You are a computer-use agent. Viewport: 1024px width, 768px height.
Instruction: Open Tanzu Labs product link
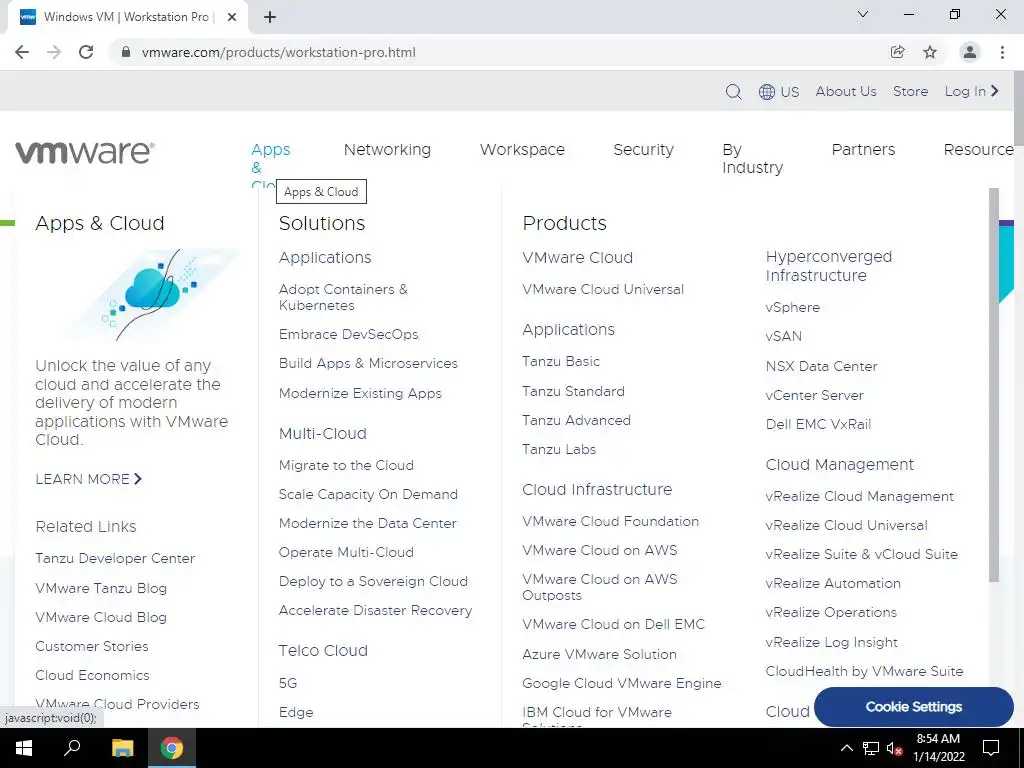[559, 449]
